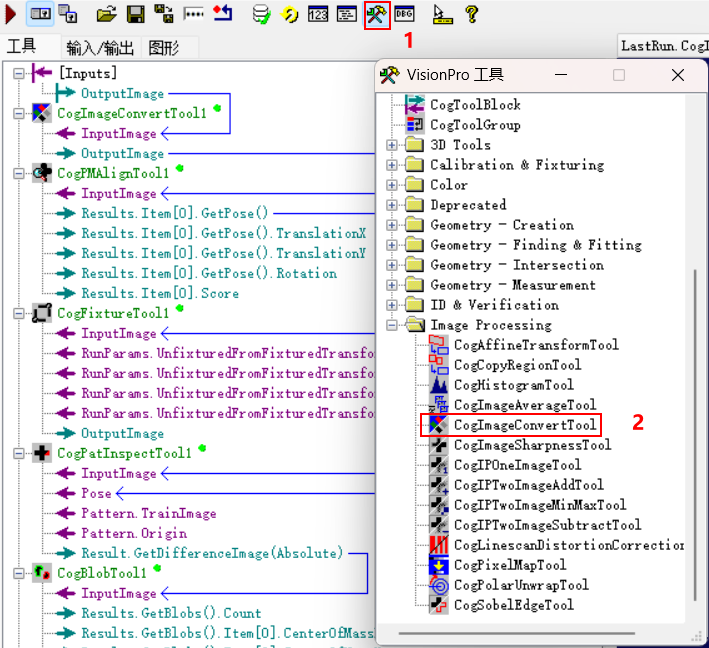Select CogToolBlock icon in tools list

[x=415, y=104]
